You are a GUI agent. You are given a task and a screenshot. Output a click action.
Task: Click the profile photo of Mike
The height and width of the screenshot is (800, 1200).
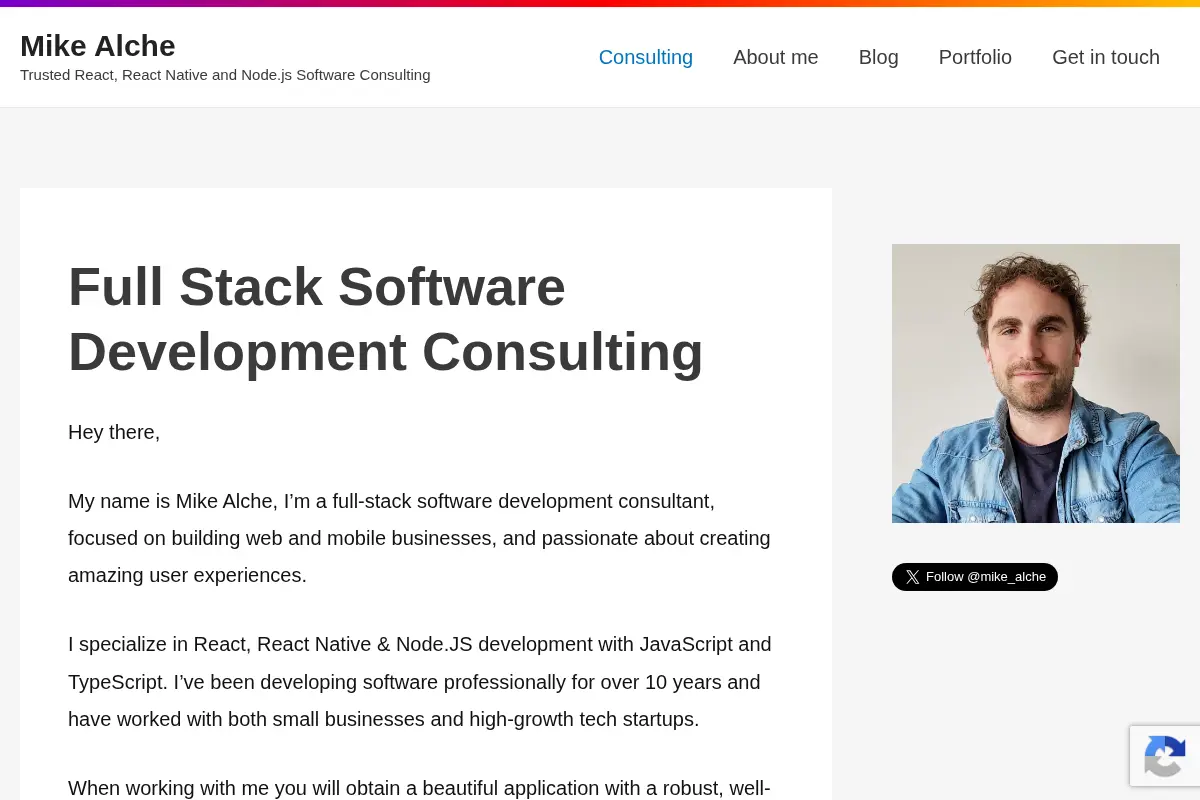coord(1036,383)
